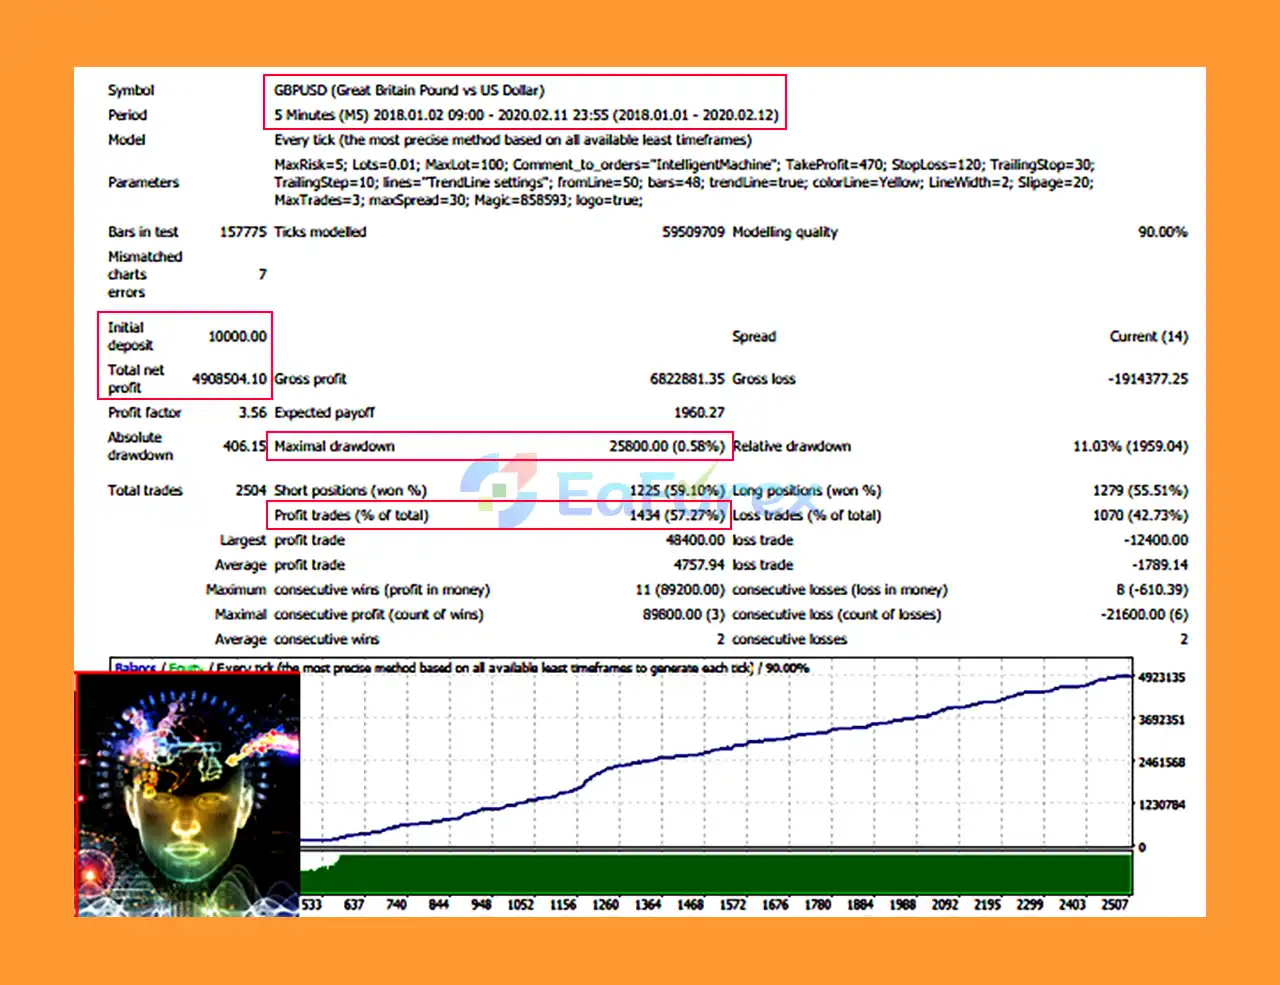Click the trade count label 2507
Image resolution: width=1280 pixels, height=985 pixels.
point(1115,903)
